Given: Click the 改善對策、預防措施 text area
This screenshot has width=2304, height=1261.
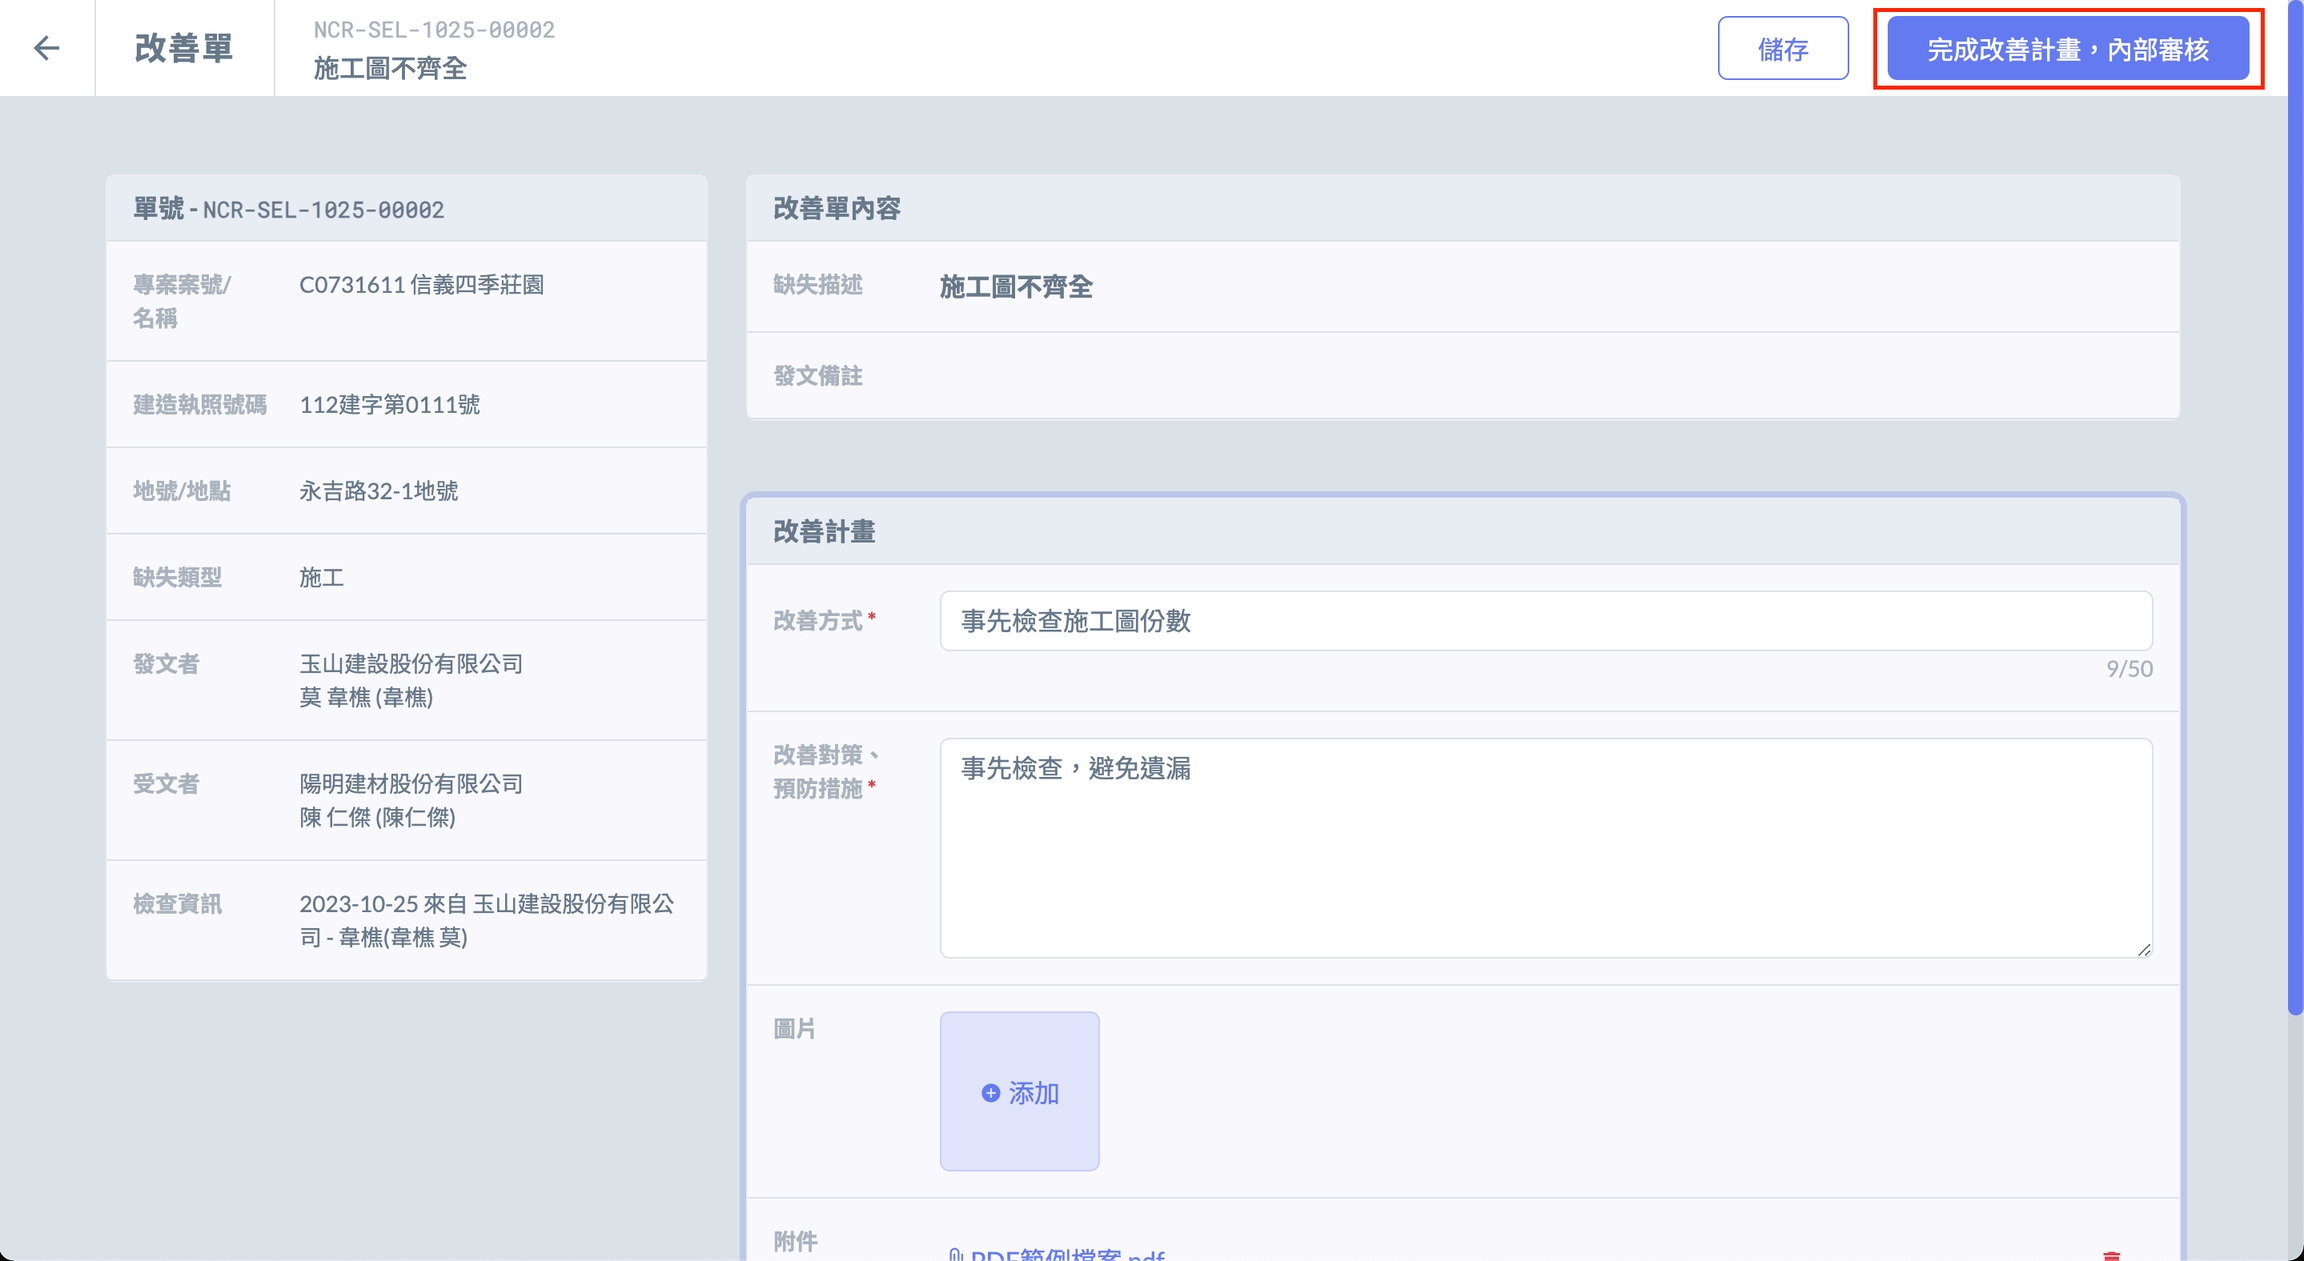Looking at the screenshot, I should point(1545,847).
